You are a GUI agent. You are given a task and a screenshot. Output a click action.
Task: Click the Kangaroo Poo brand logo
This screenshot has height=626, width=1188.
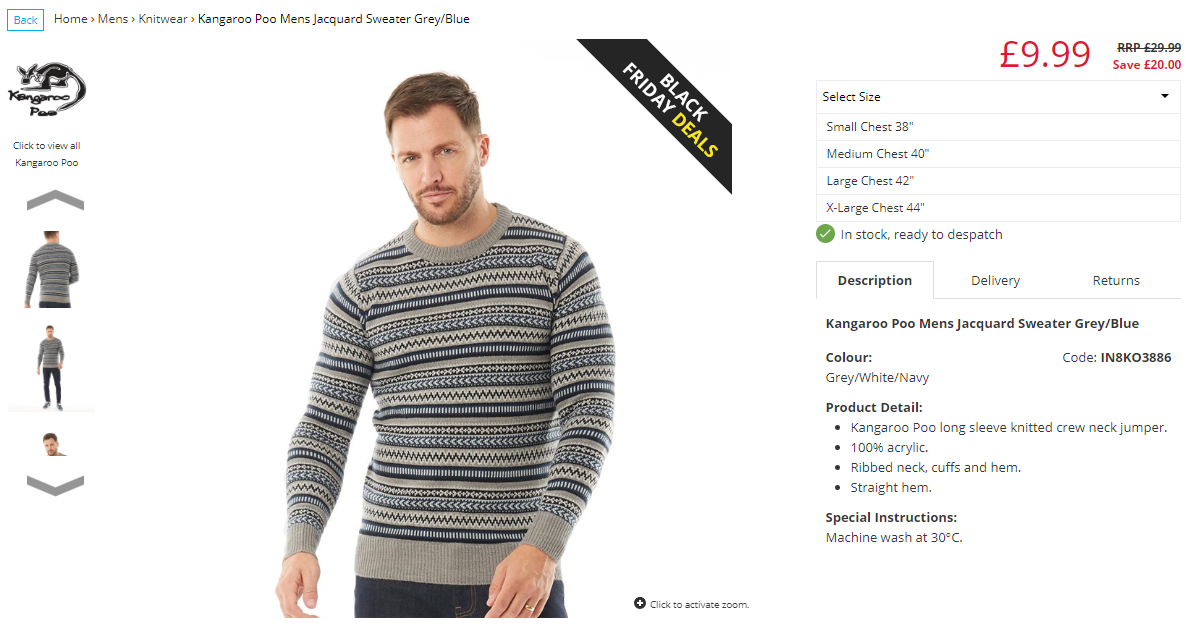(x=46, y=90)
